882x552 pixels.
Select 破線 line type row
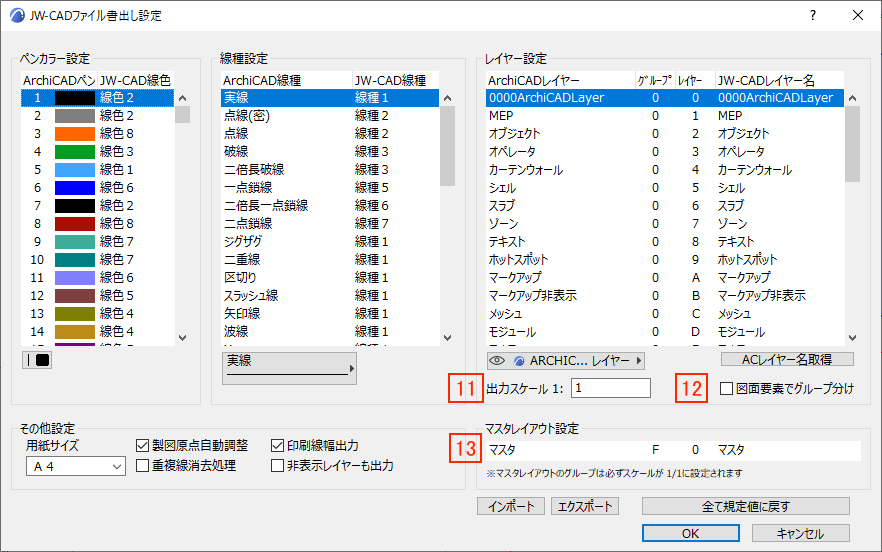pyautogui.click(x=330, y=152)
